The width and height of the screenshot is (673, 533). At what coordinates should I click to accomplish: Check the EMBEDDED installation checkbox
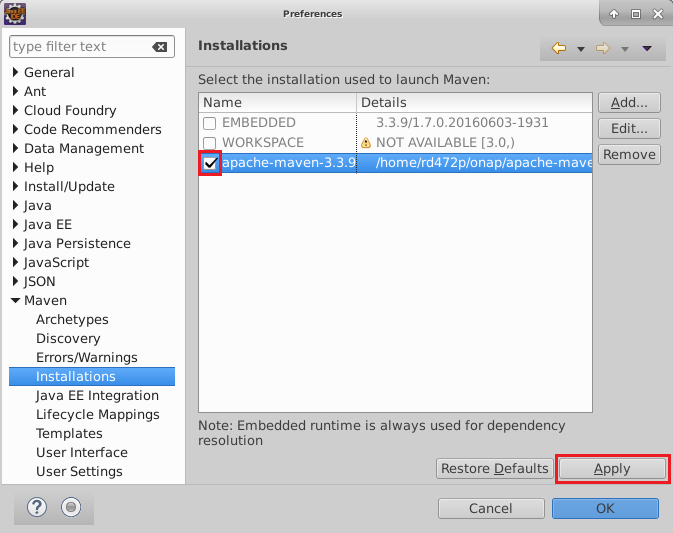[209, 123]
